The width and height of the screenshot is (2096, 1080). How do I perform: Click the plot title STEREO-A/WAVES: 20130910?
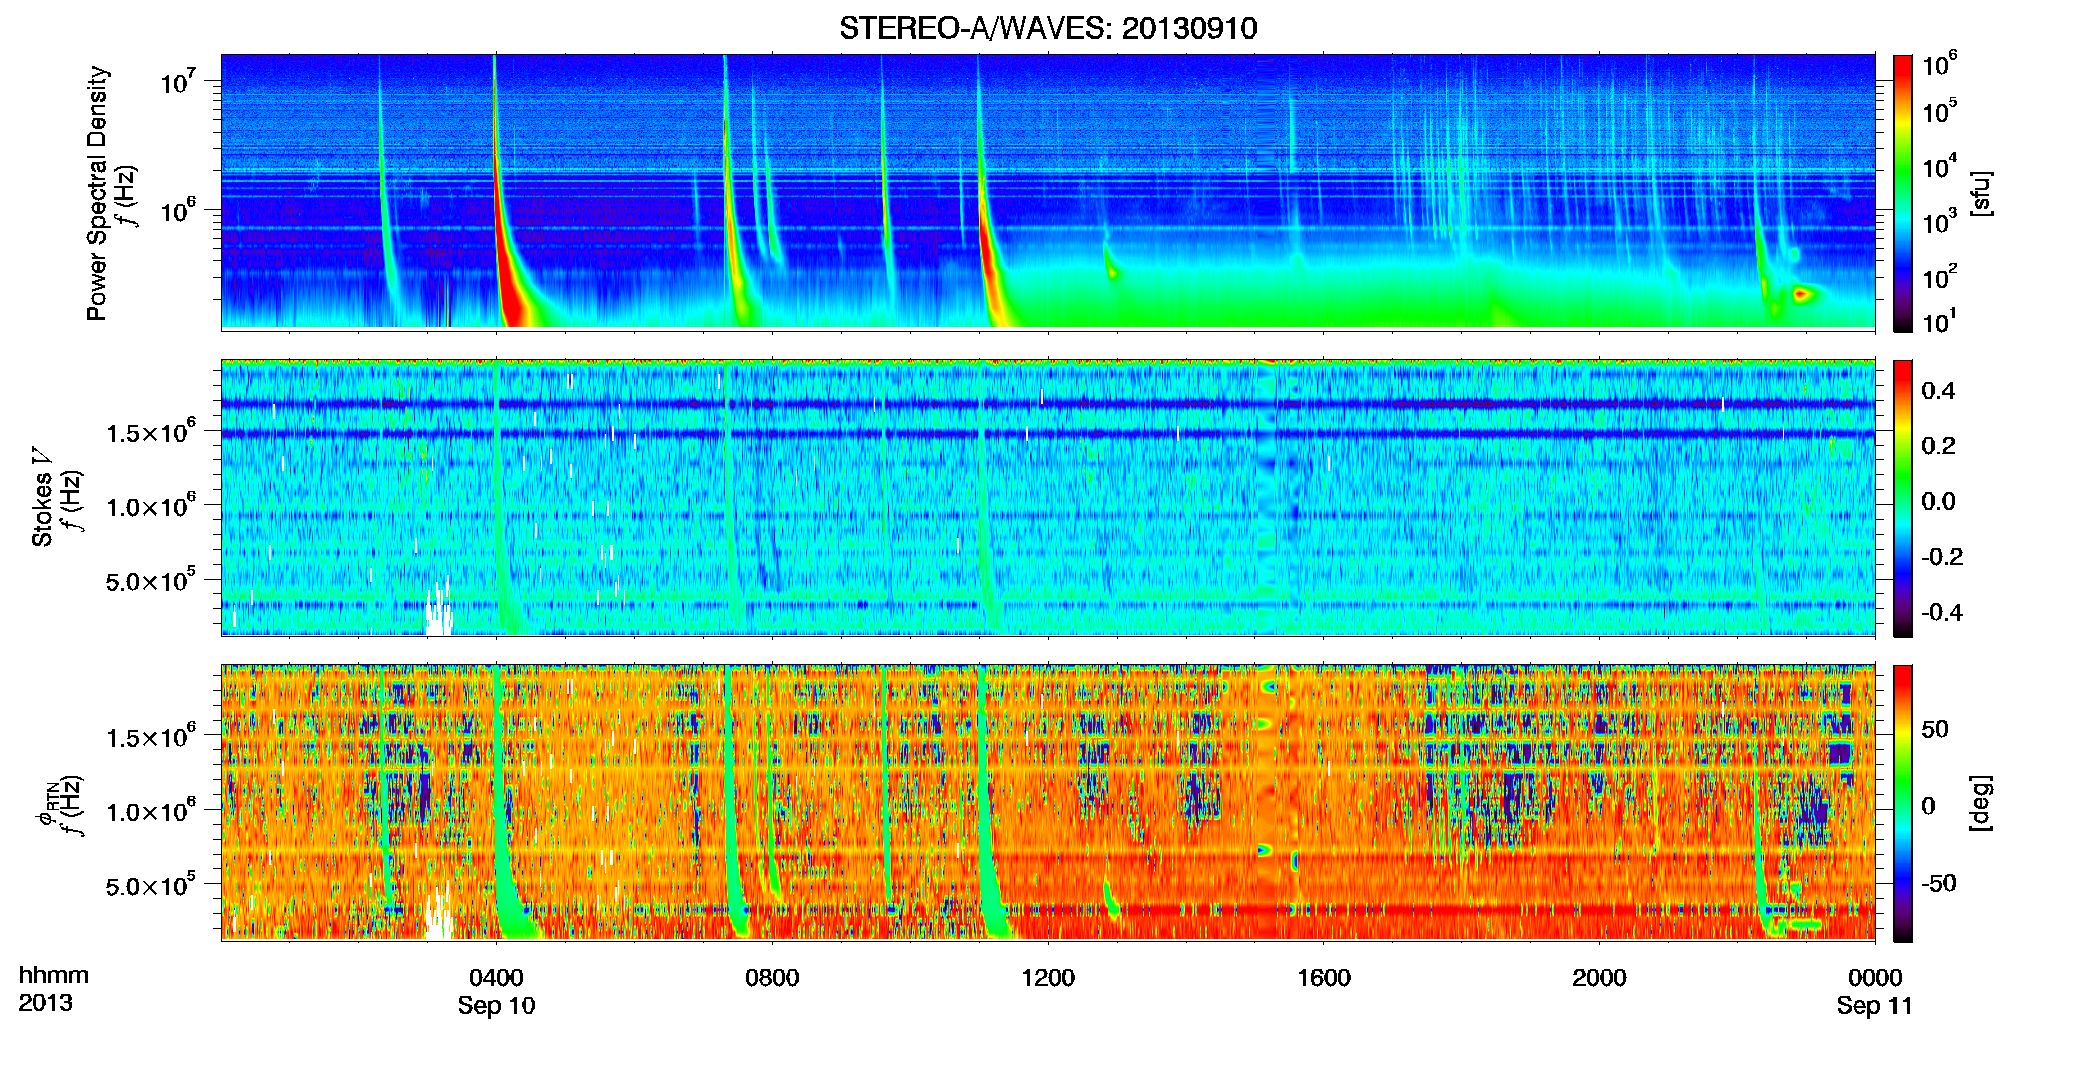[1048, 28]
